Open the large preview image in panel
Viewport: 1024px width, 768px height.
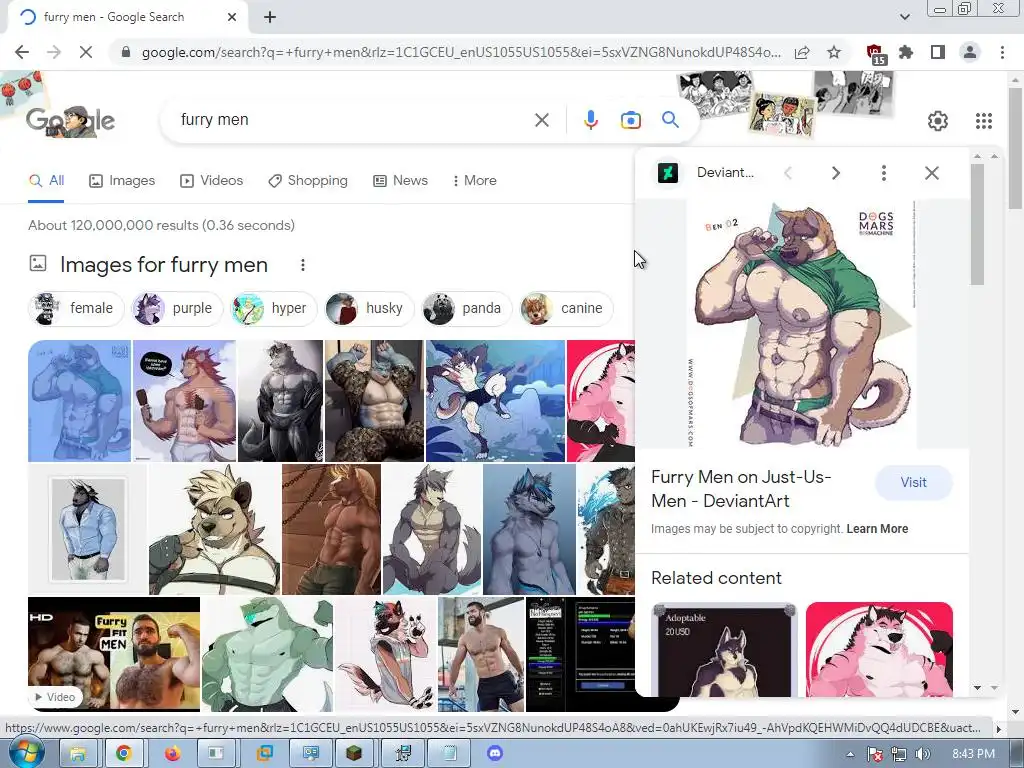click(x=802, y=325)
